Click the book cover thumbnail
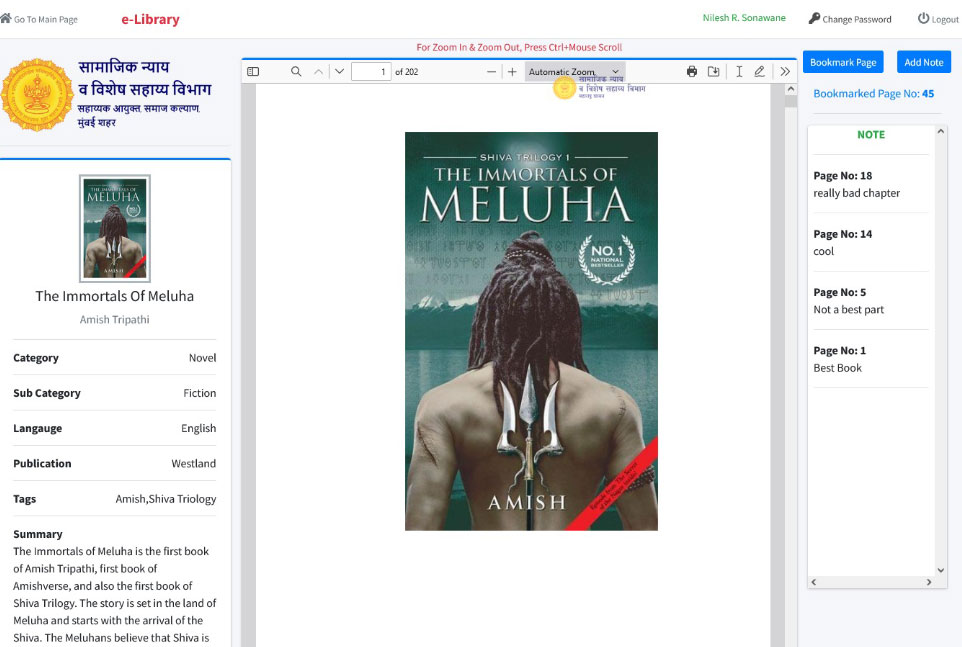 (115, 228)
